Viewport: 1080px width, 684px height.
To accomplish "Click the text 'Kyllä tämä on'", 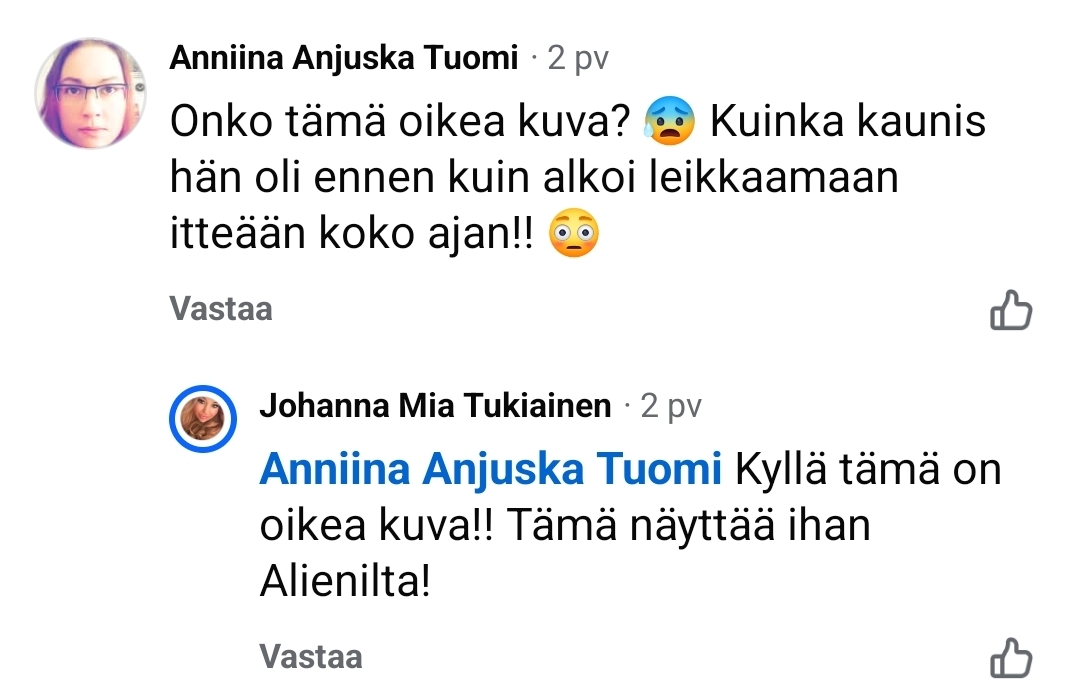I will (868, 469).
